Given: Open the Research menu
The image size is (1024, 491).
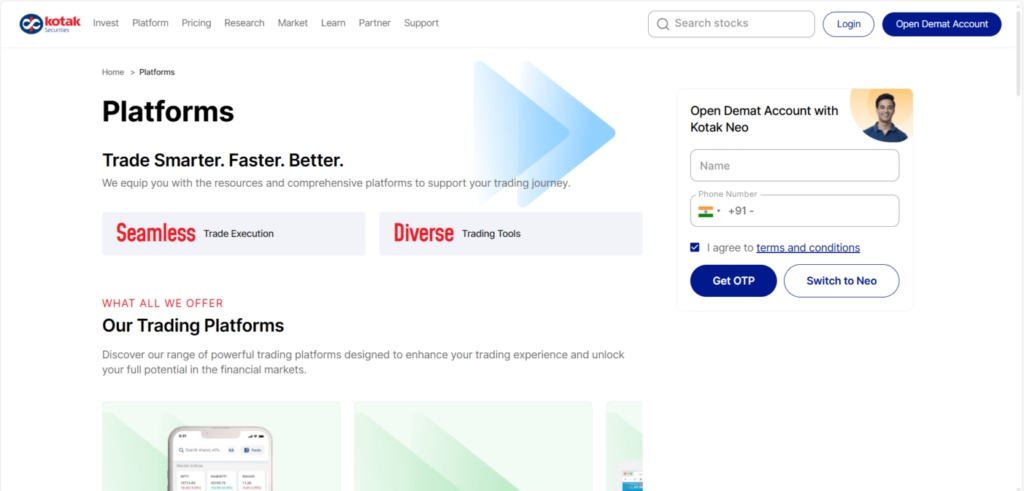Looking at the screenshot, I should 244,23.
